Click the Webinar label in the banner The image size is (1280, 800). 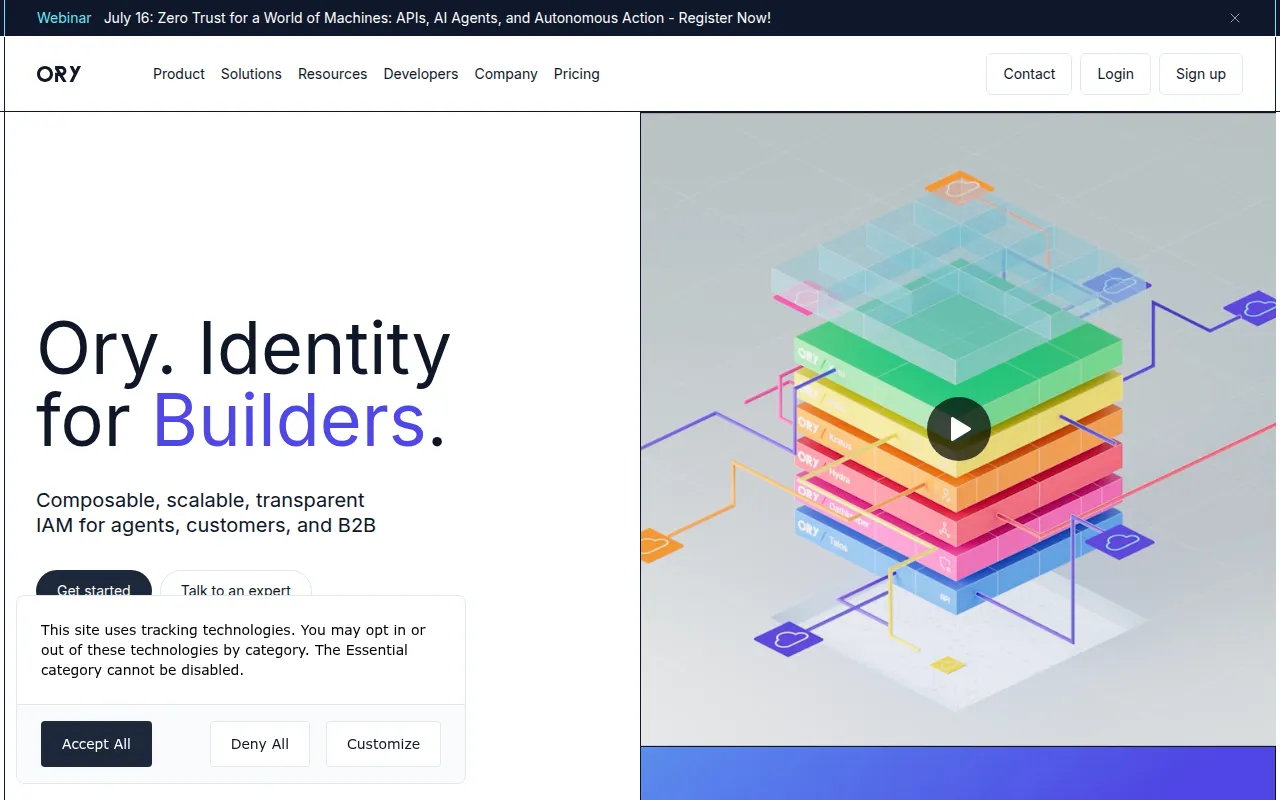click(x=64, y=18)
